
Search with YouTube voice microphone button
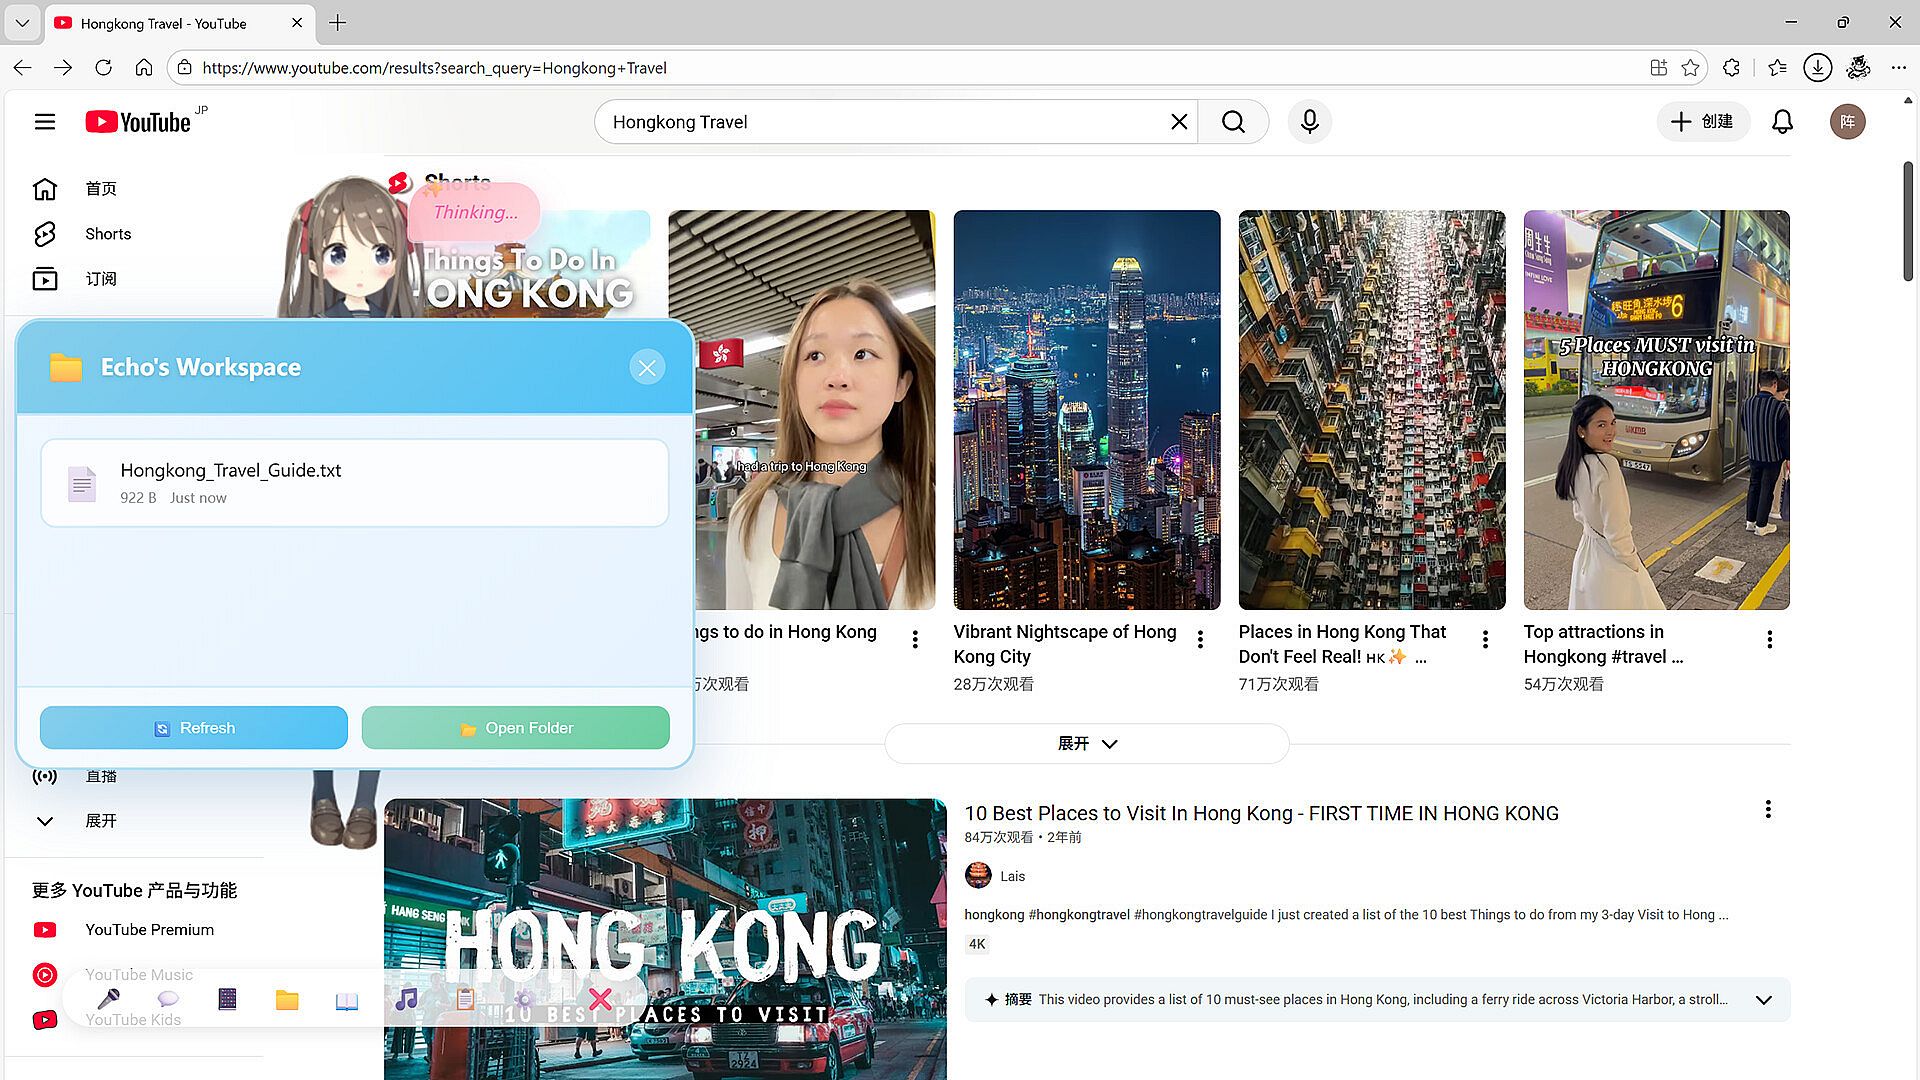(x=1309, y=122)
